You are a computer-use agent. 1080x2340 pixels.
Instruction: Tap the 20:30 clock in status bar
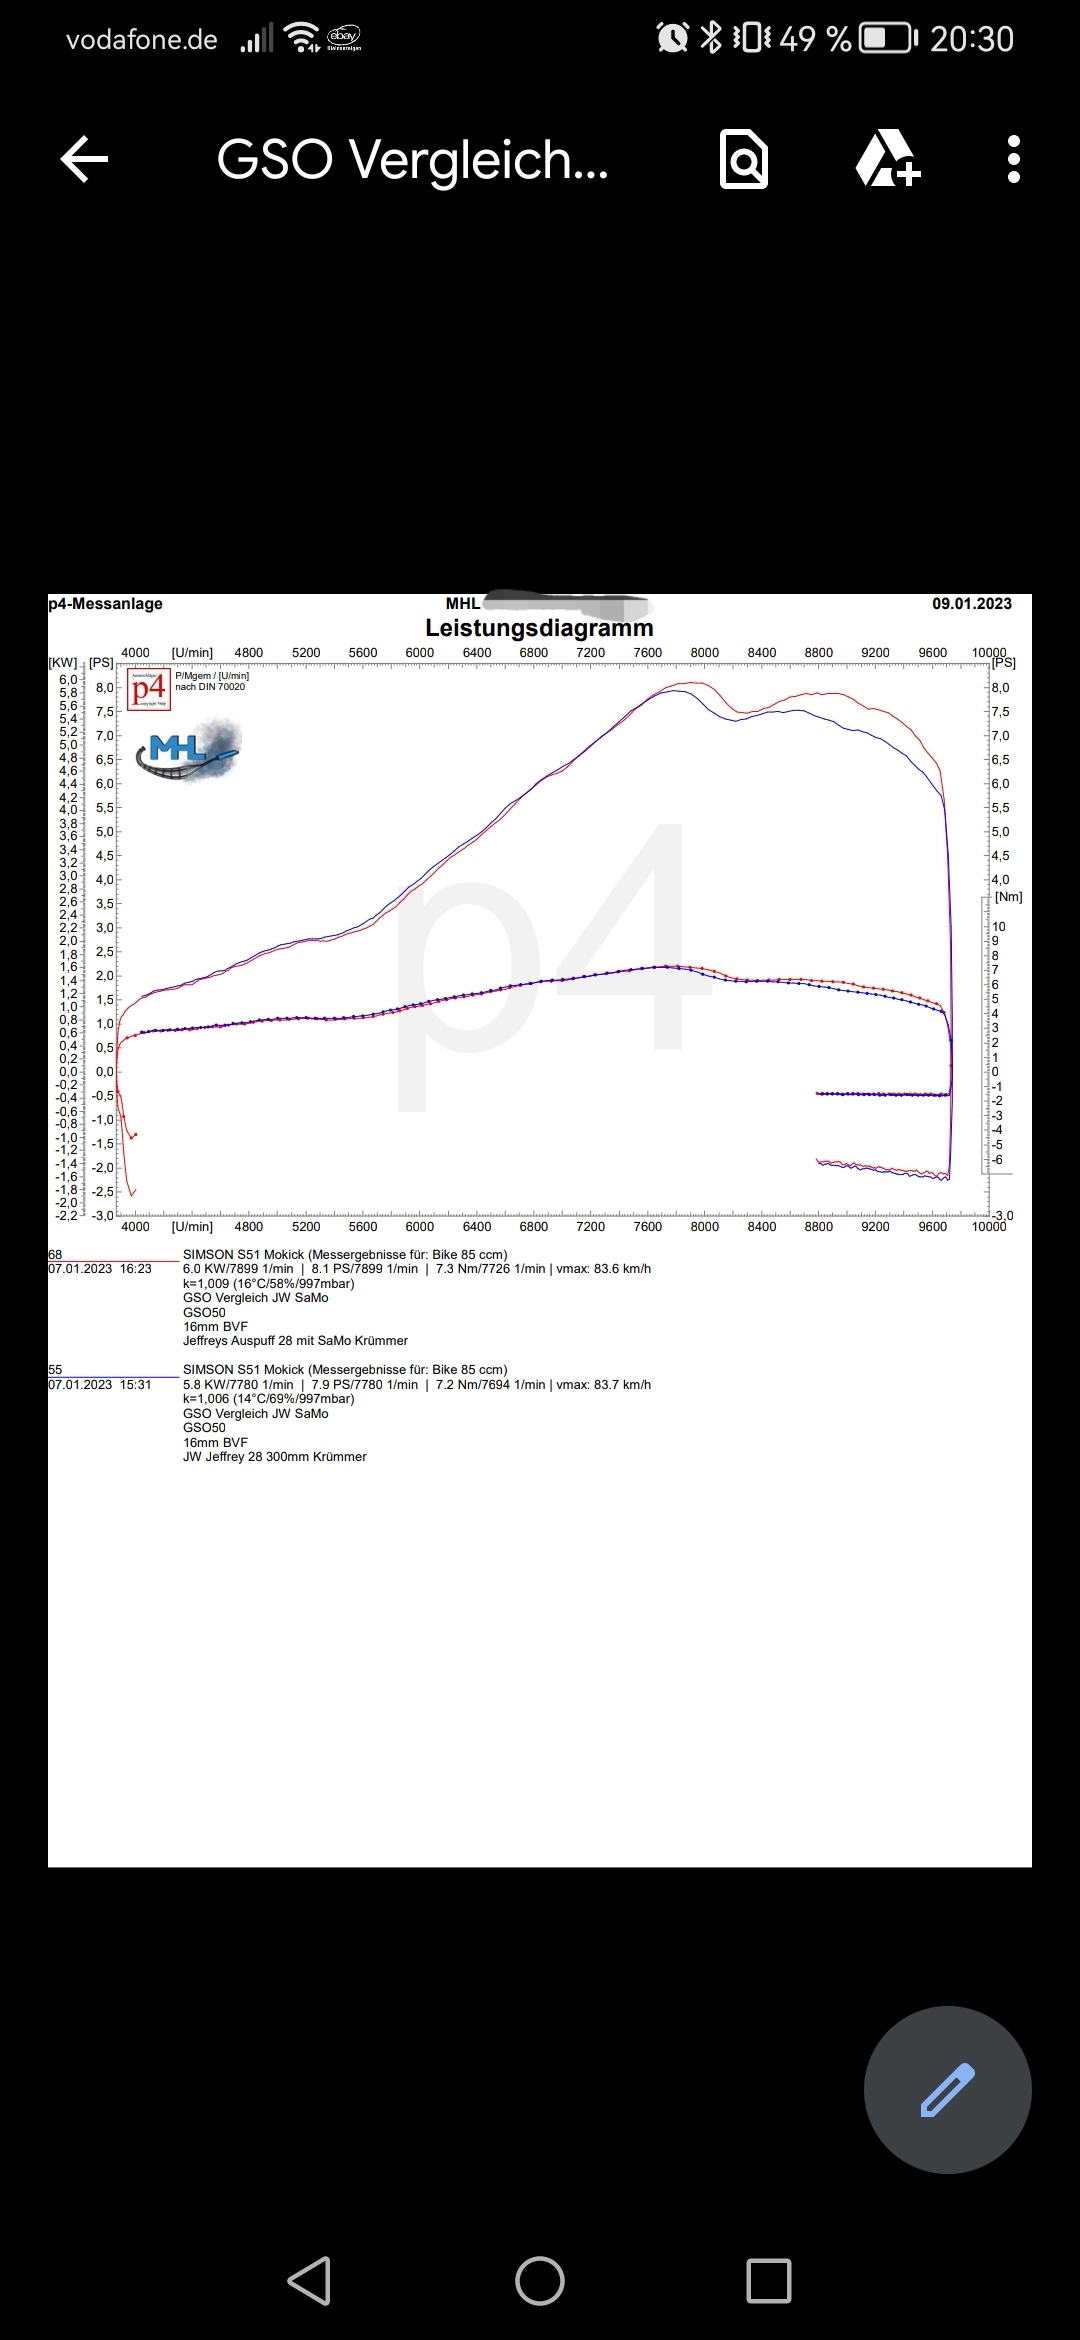click(x=971, y=39)
